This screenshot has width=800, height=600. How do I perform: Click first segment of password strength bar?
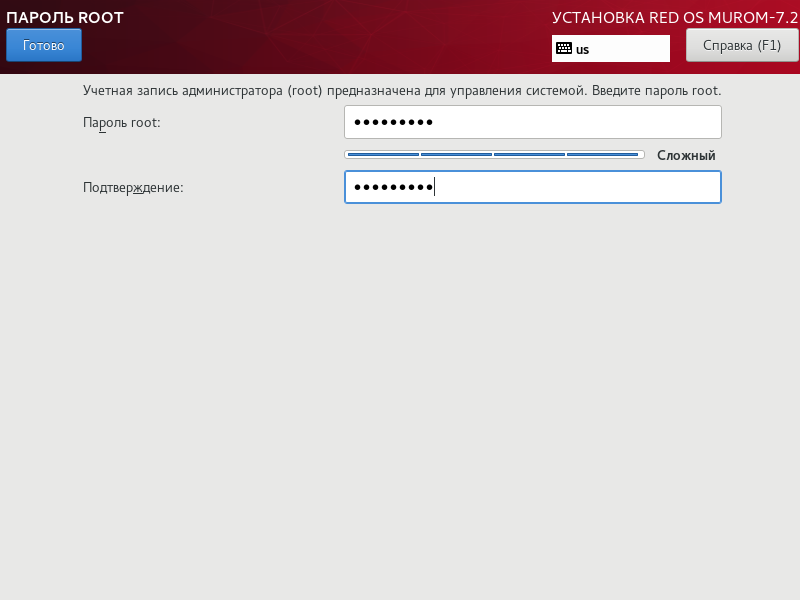coord(383,155)
